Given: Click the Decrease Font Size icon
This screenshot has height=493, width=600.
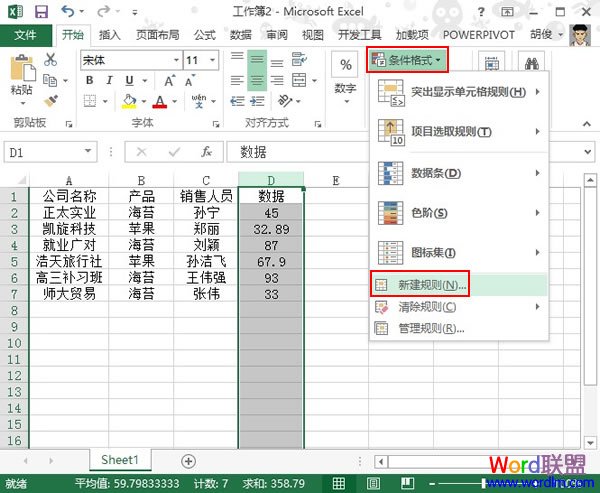Looking at the screenshot, I should 189,81.
